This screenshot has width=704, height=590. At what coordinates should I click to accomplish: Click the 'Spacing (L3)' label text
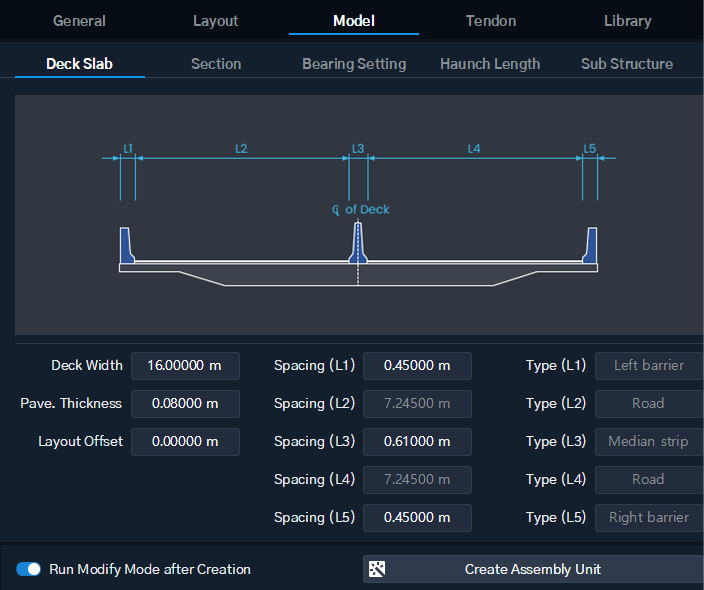click(314, 441)
